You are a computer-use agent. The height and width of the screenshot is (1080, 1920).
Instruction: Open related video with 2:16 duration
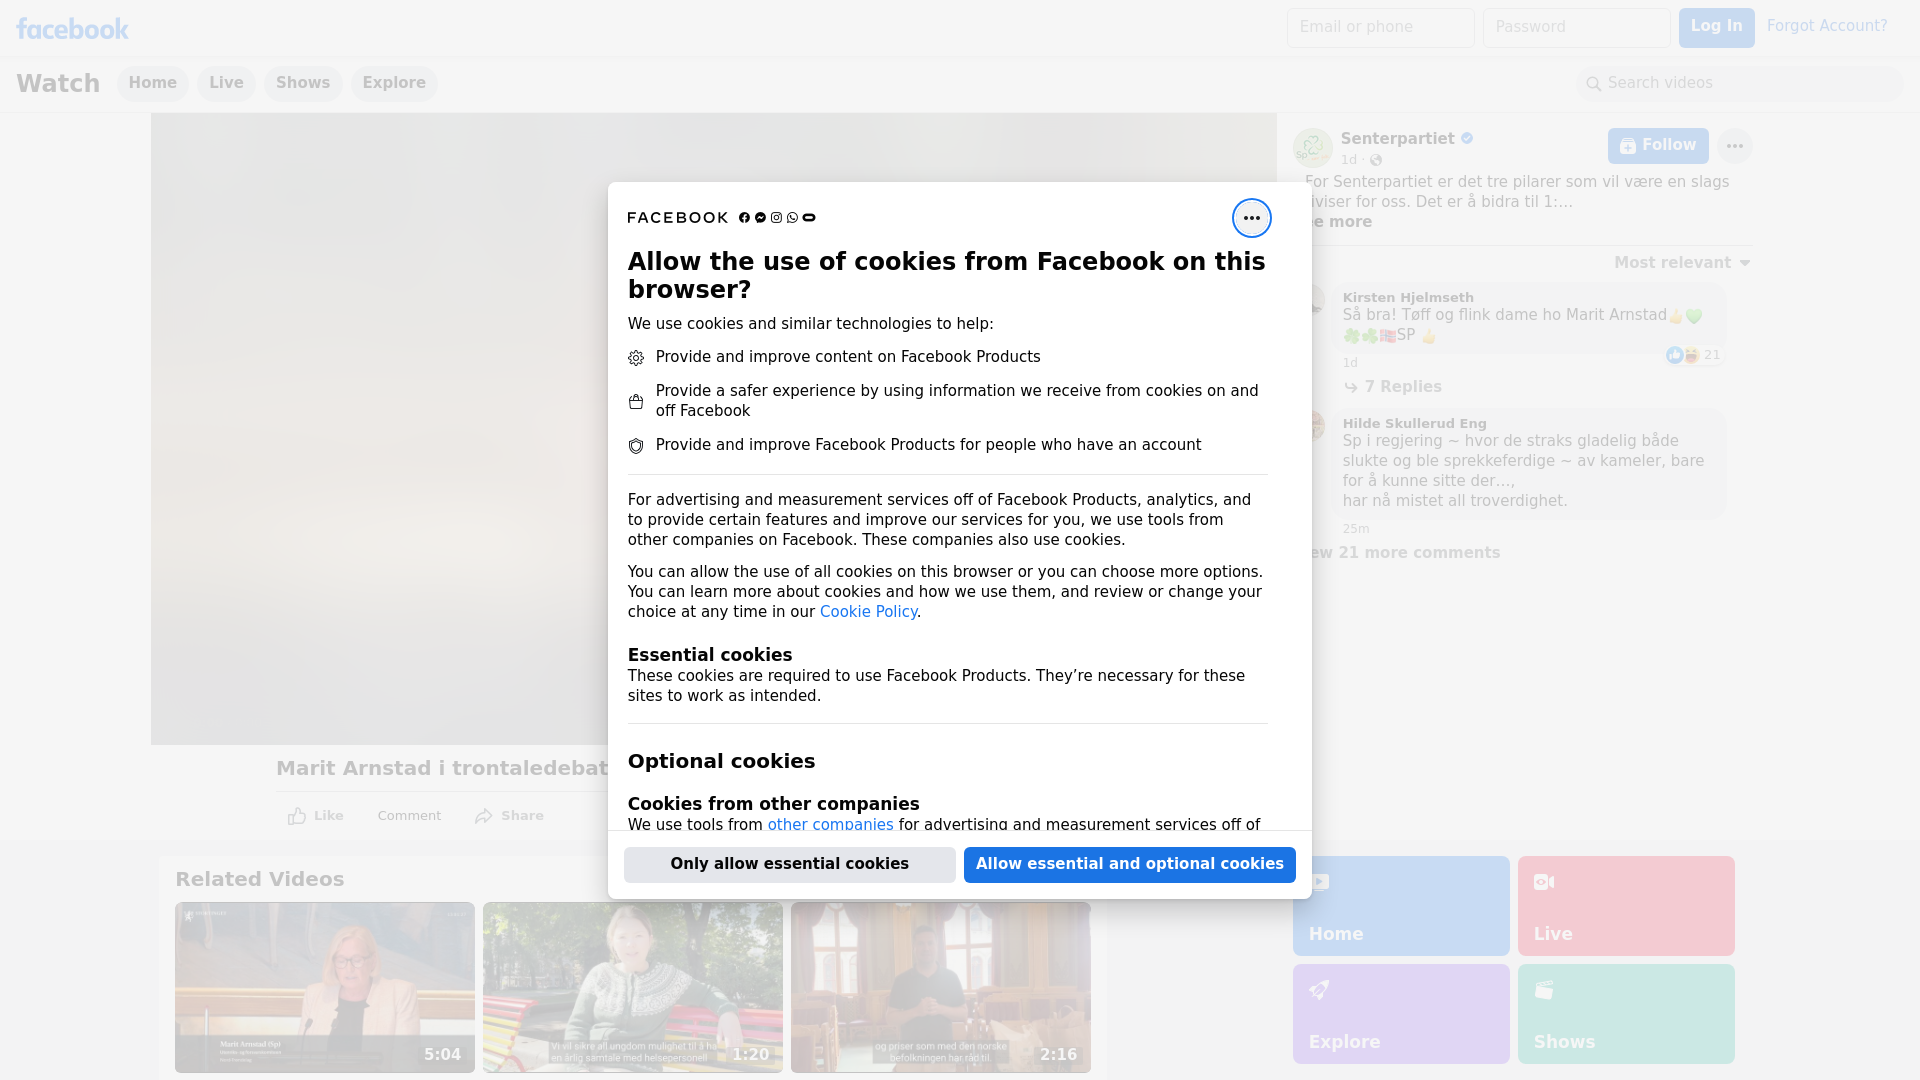pyautogui.click(x=941, y=988)
